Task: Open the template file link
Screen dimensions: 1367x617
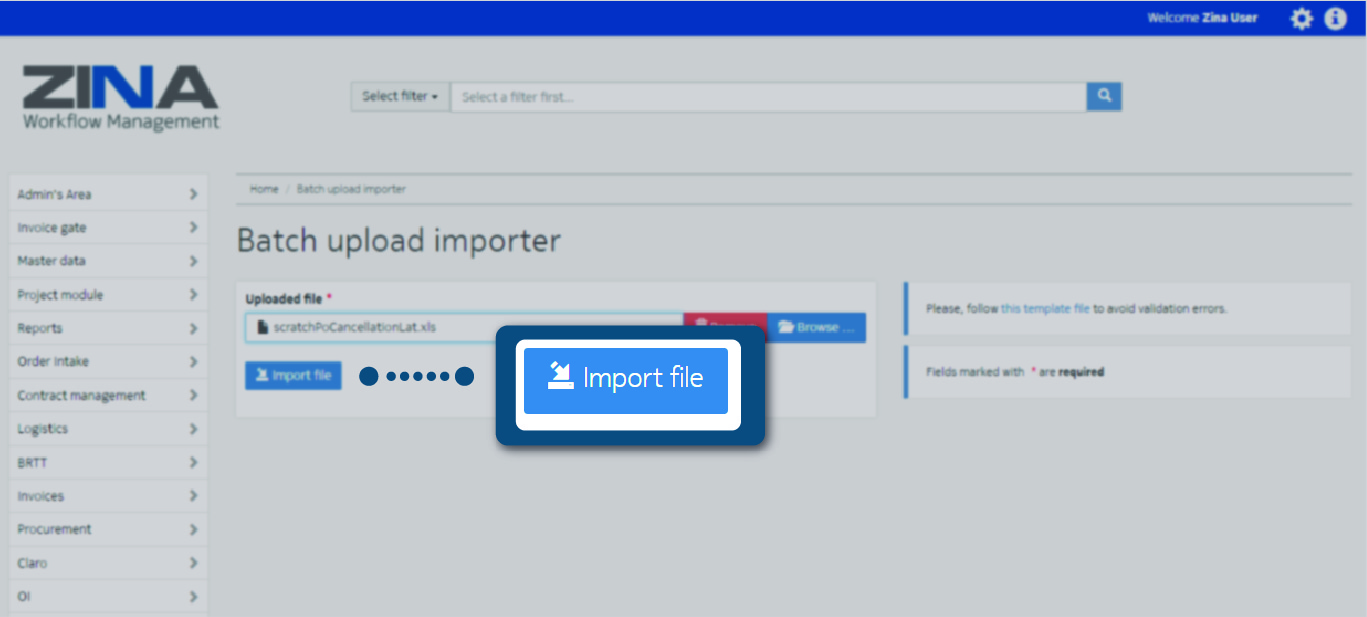Action: pos(1045,309)
